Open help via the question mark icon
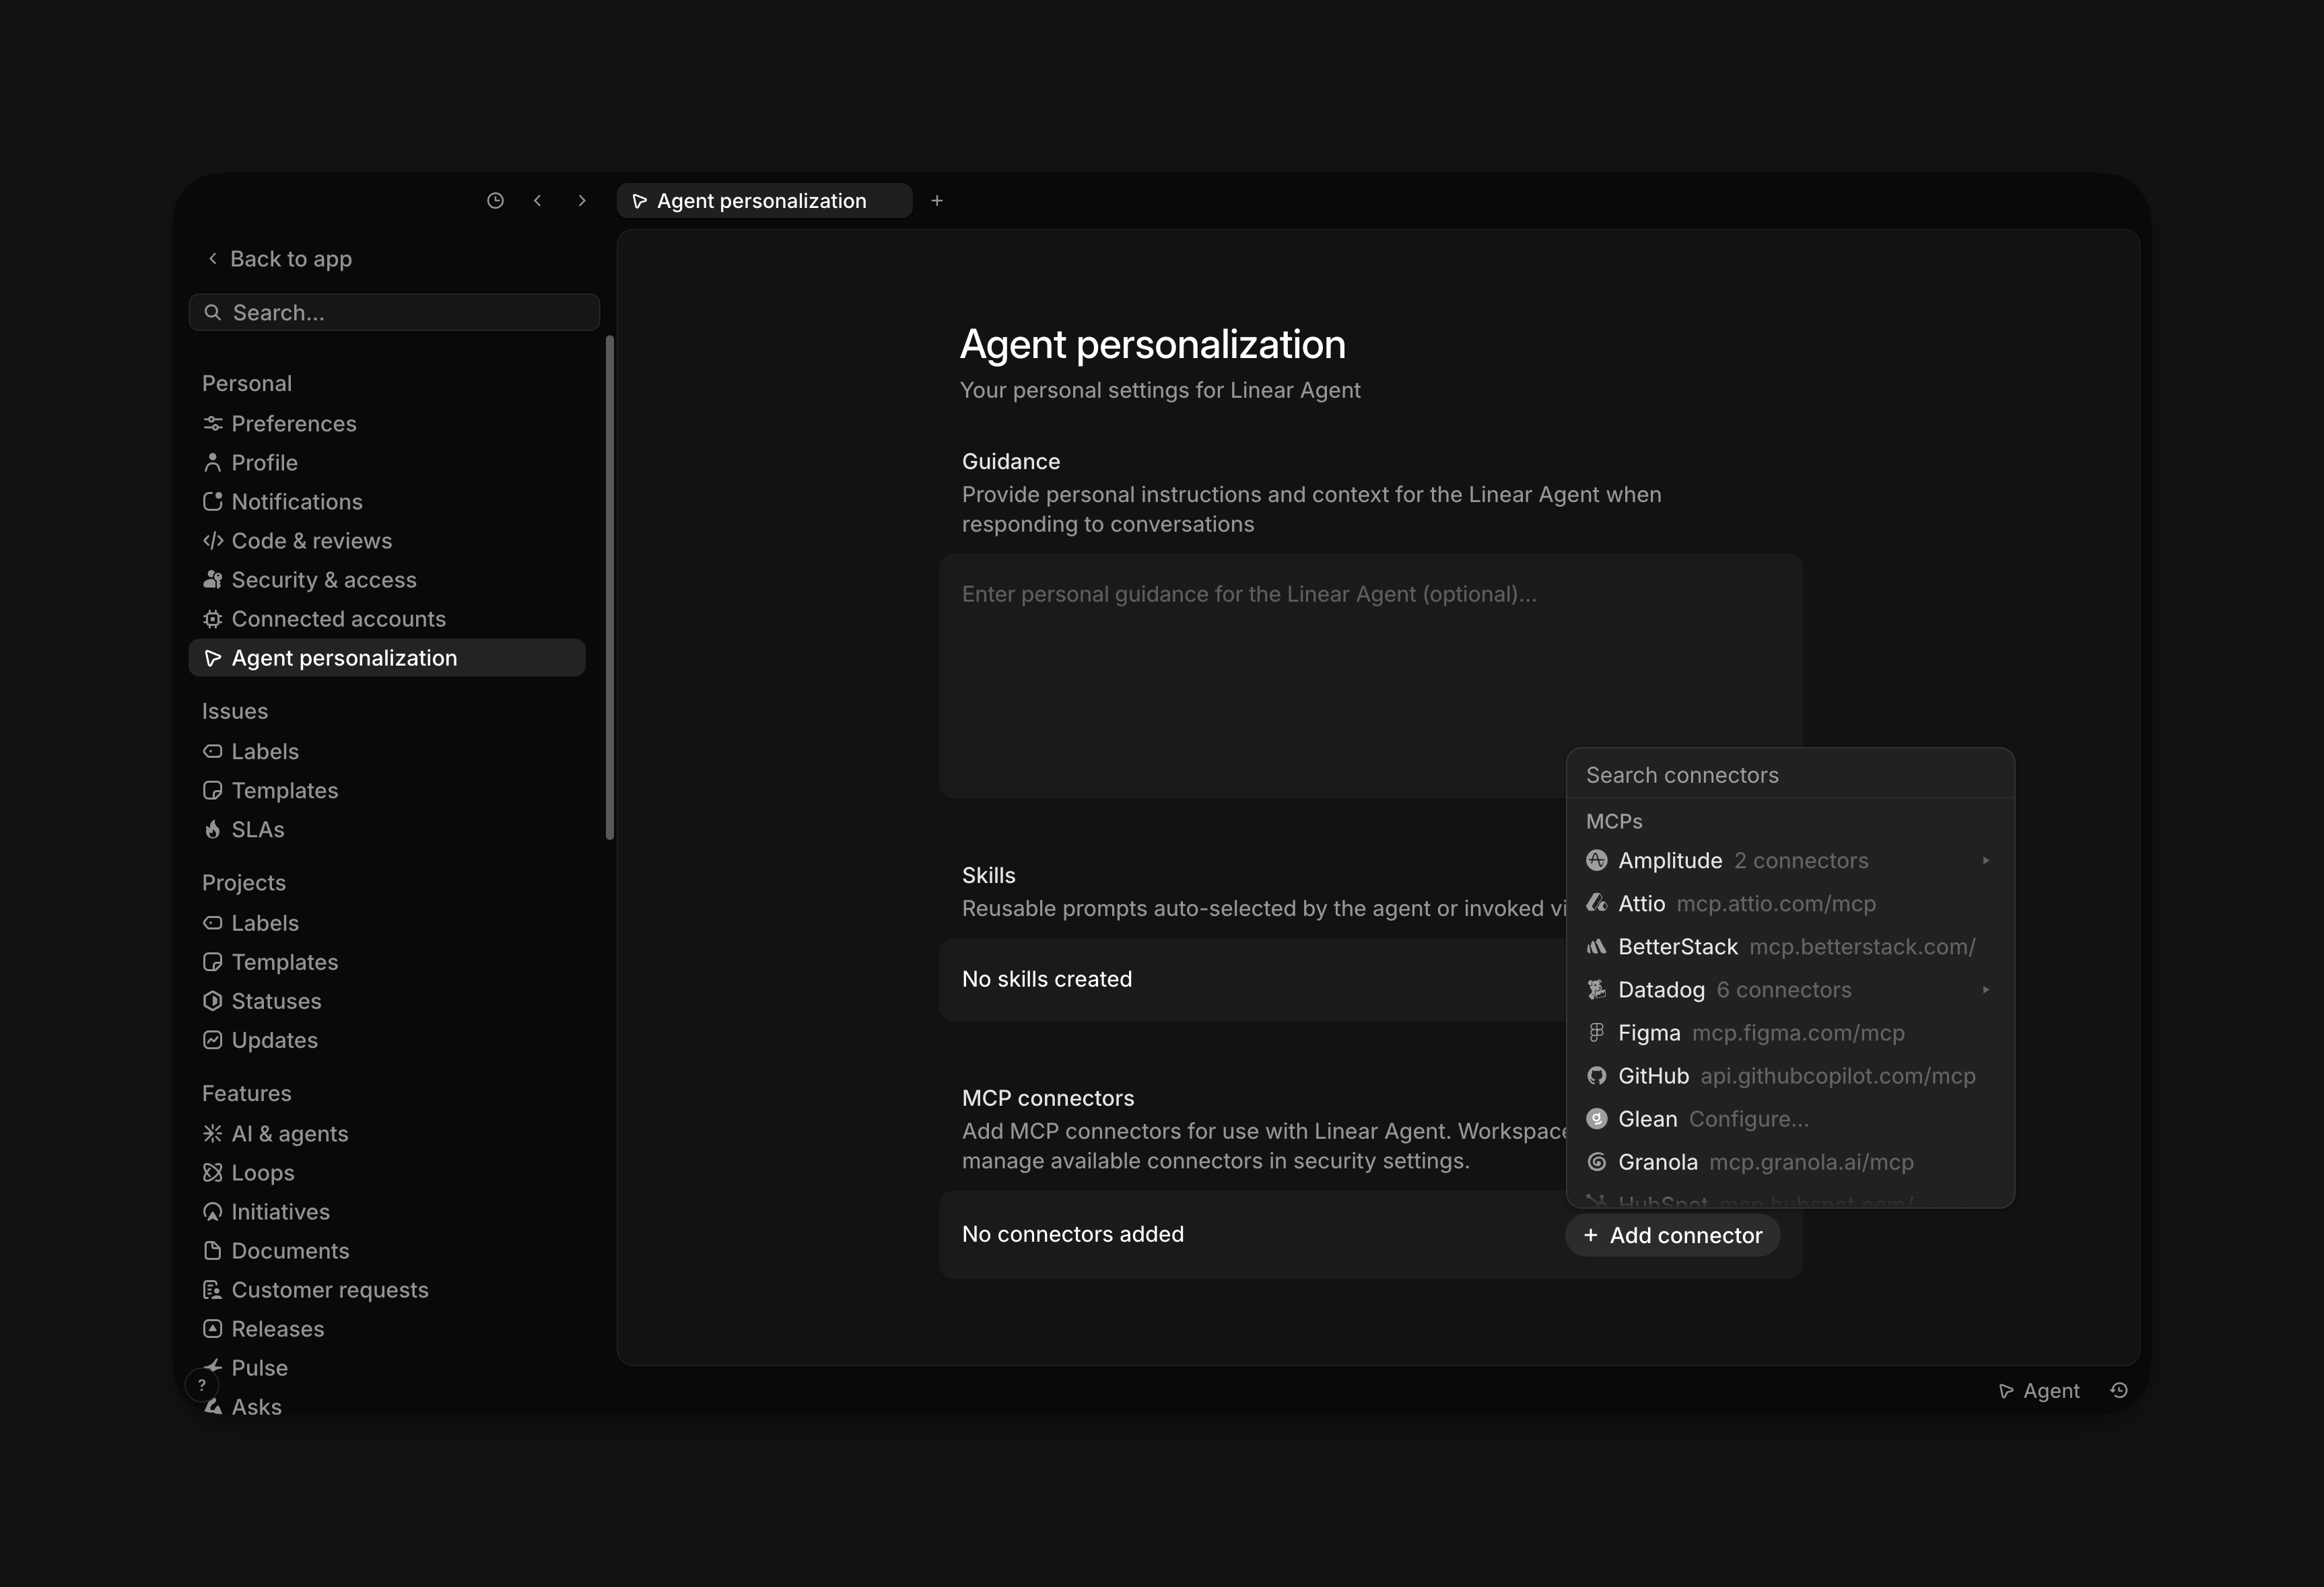The image size is (2324, 1587). [x=202, y=1385]
